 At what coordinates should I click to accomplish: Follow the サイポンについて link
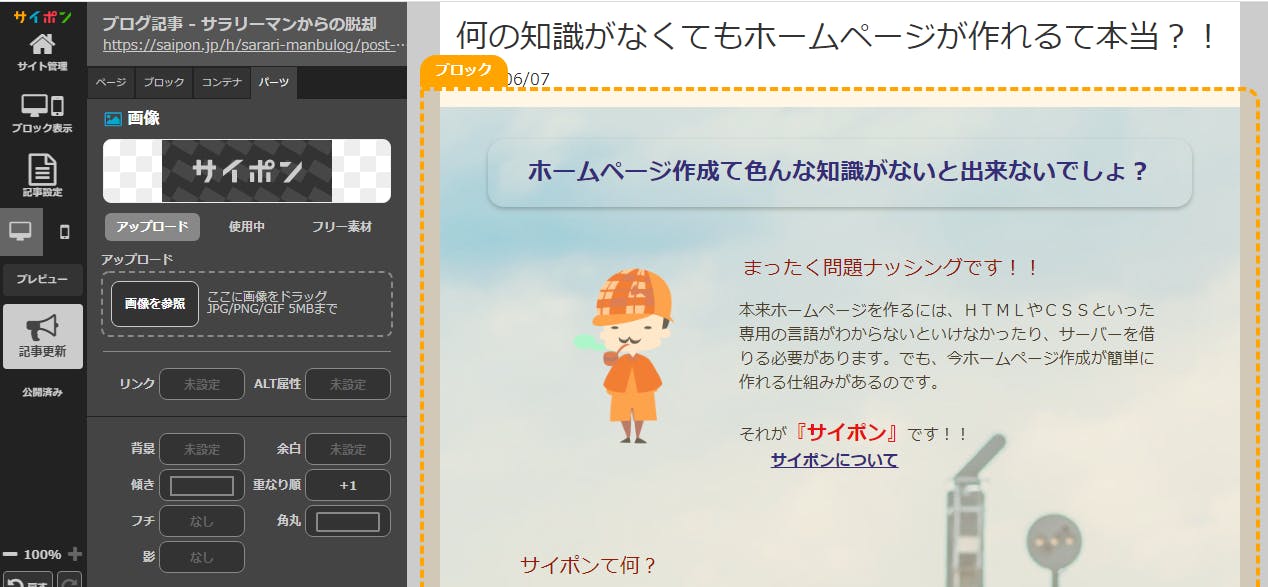click(x=834, y=460)
